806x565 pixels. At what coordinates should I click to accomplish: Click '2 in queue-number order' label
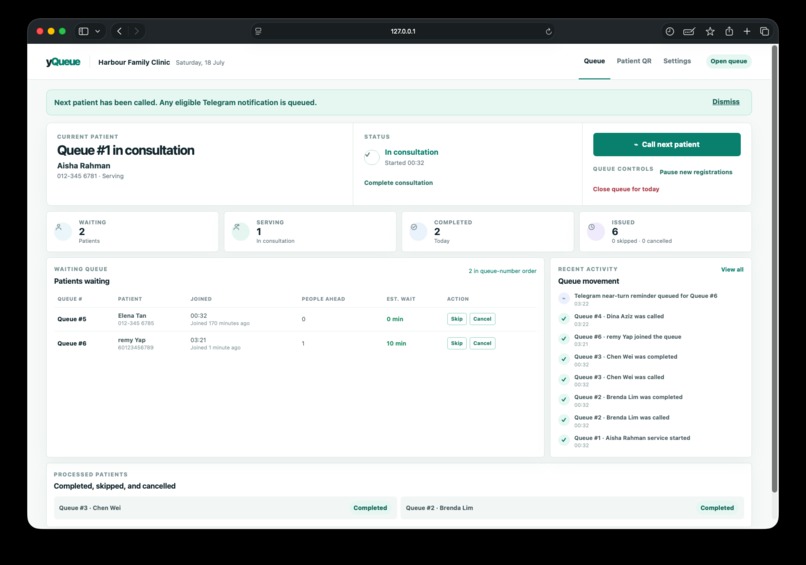(502, 271)
